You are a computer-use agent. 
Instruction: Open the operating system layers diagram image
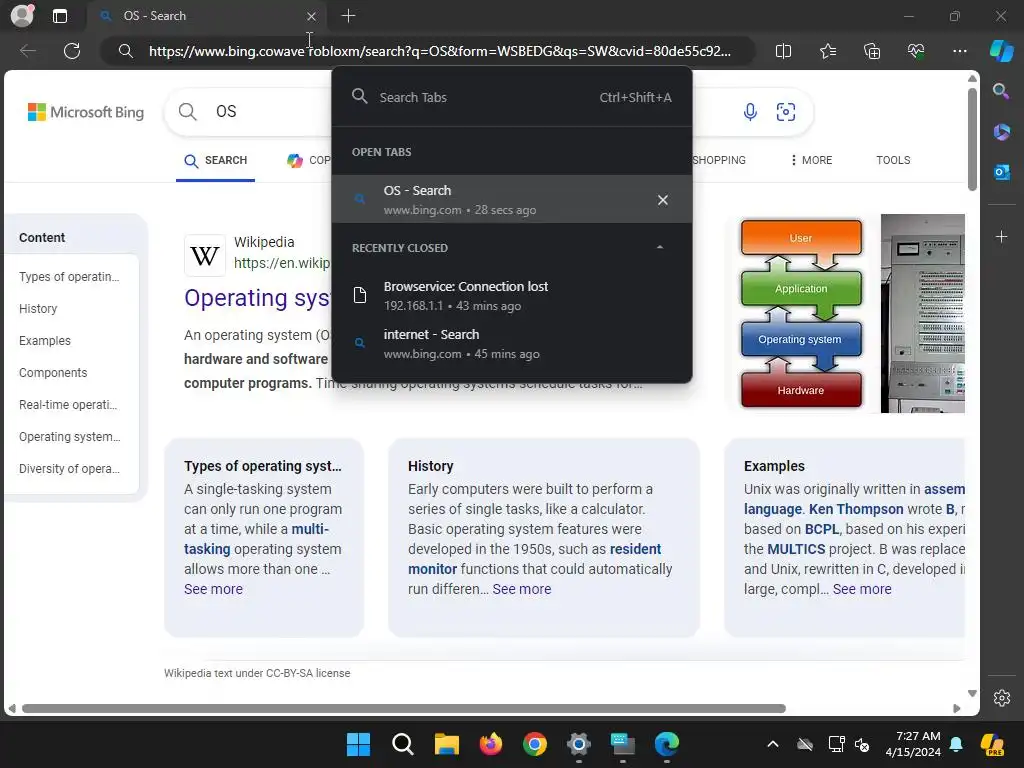(x=801, y=313)
